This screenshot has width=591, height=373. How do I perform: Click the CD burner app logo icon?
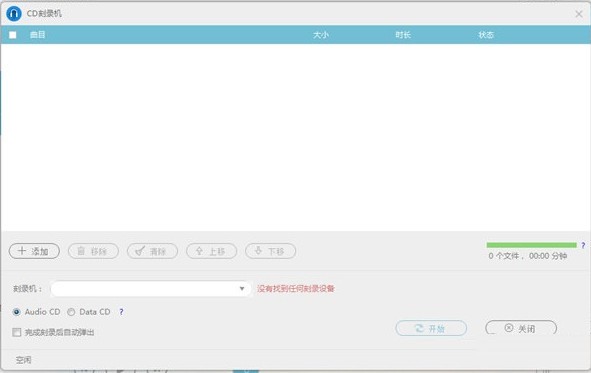point(14,14)
